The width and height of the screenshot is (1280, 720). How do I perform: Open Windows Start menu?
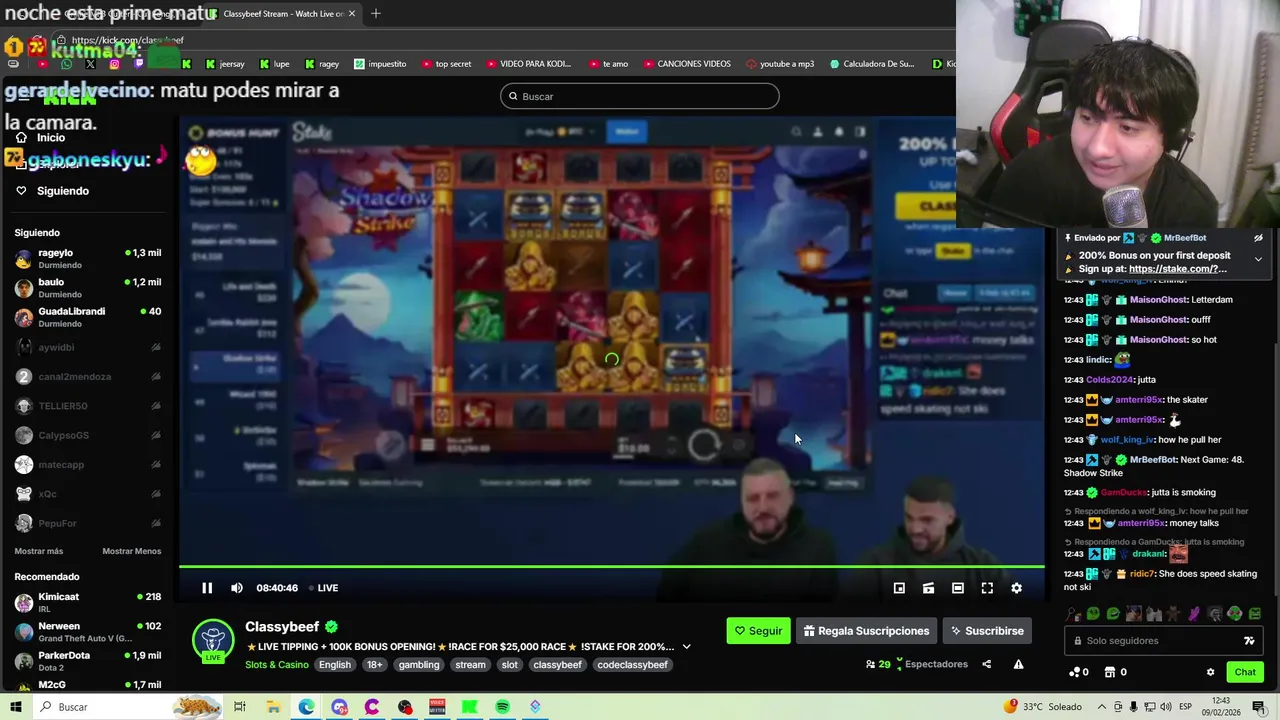[x=16, y=707]
